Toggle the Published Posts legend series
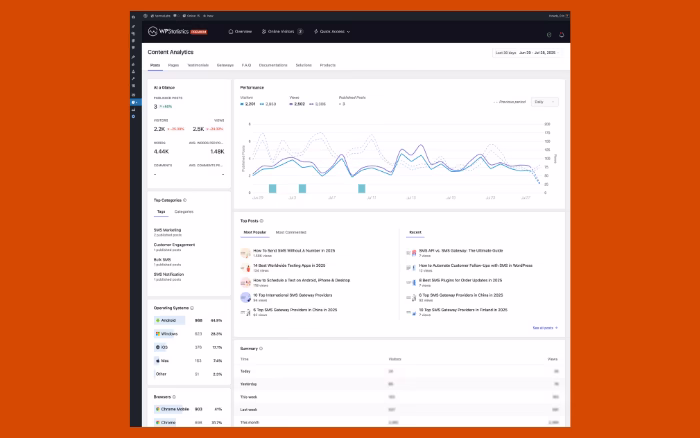This screenshot has width=700, height=438. click(342, 104)
